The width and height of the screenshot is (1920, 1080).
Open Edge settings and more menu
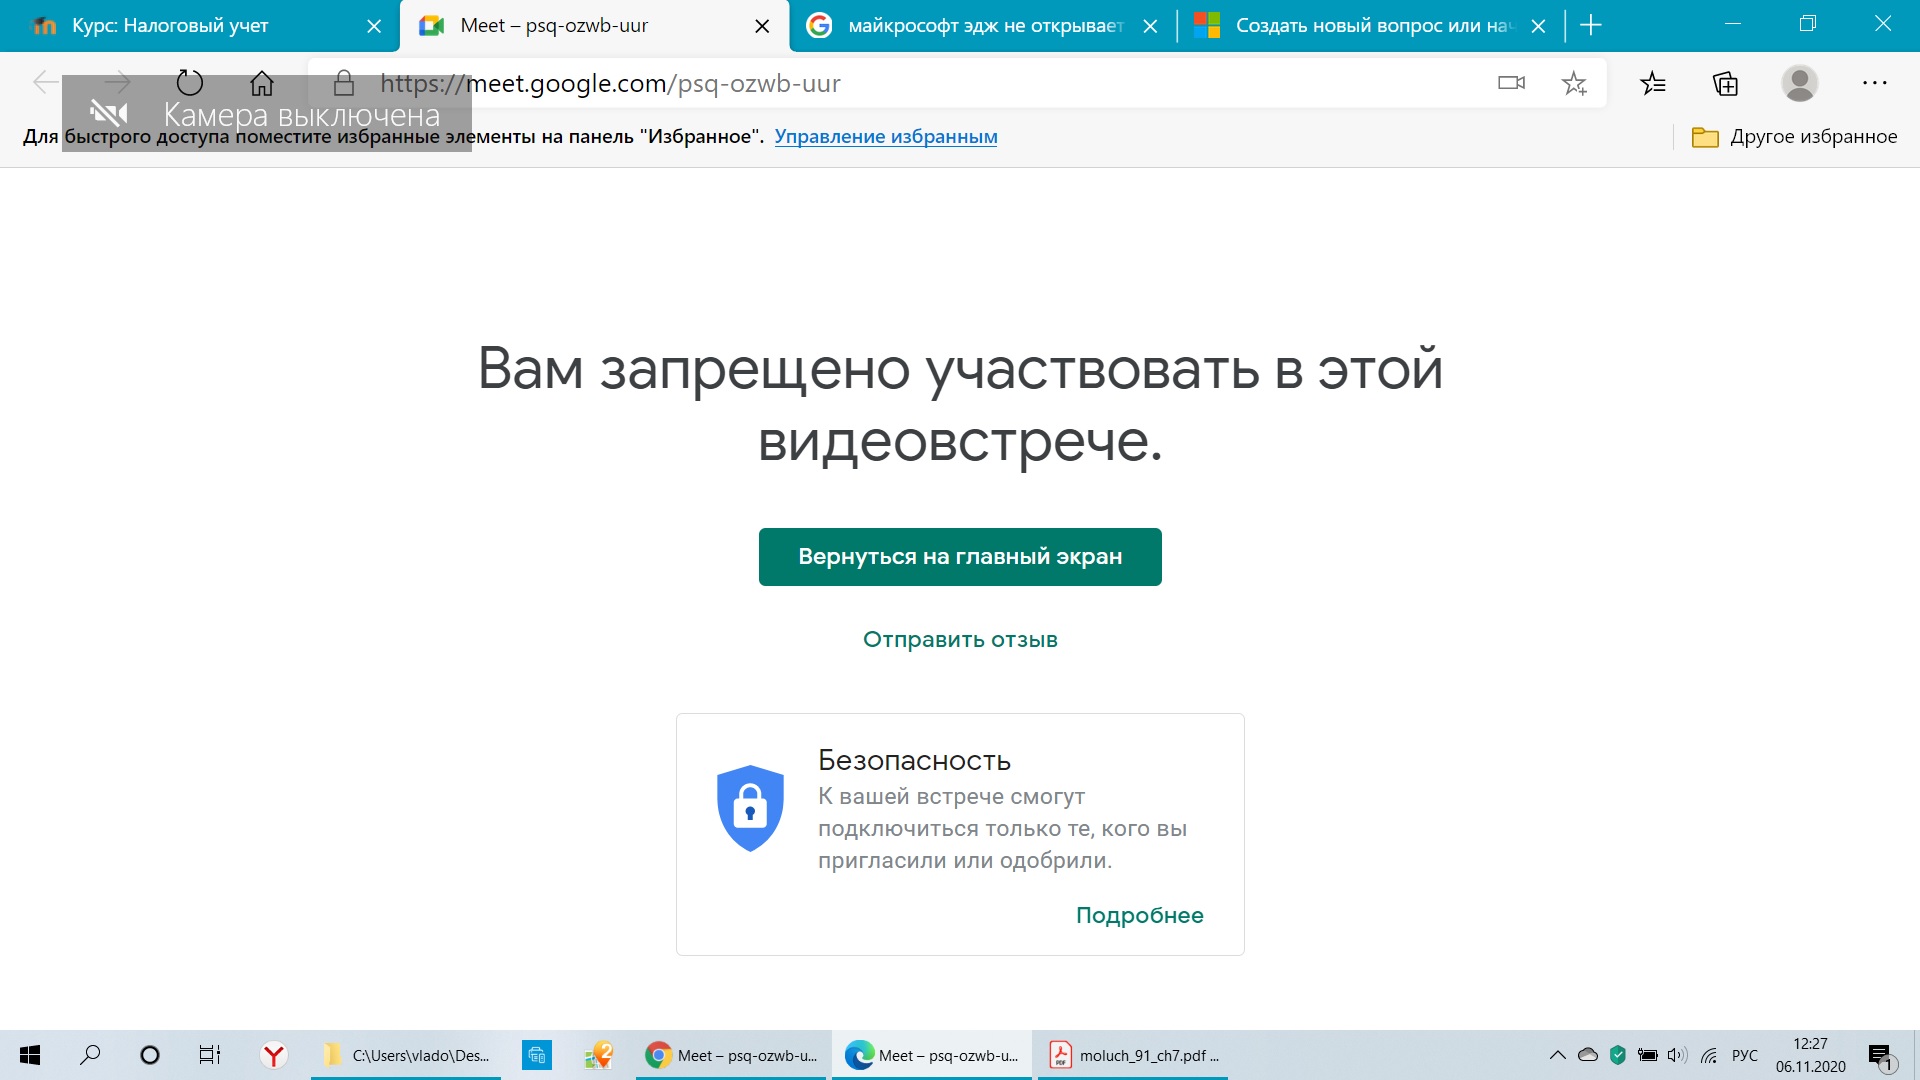[x=1874, y=83]
